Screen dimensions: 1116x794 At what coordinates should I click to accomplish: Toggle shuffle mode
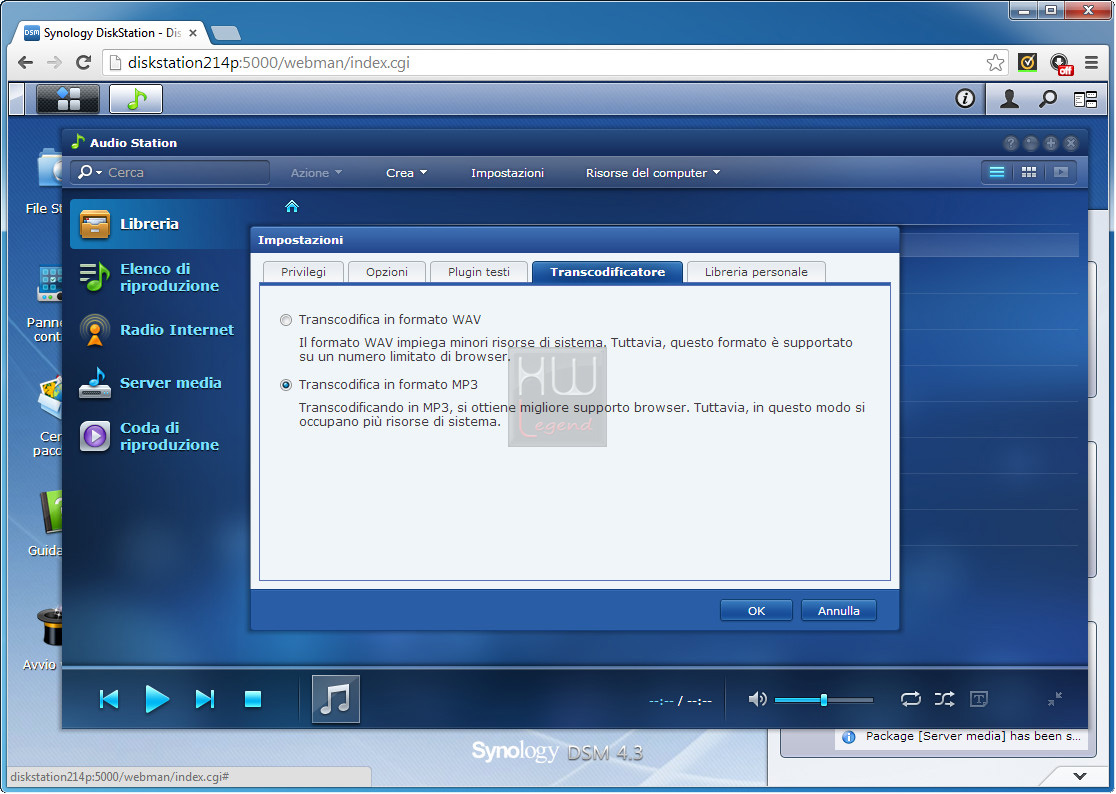point(944,699)
